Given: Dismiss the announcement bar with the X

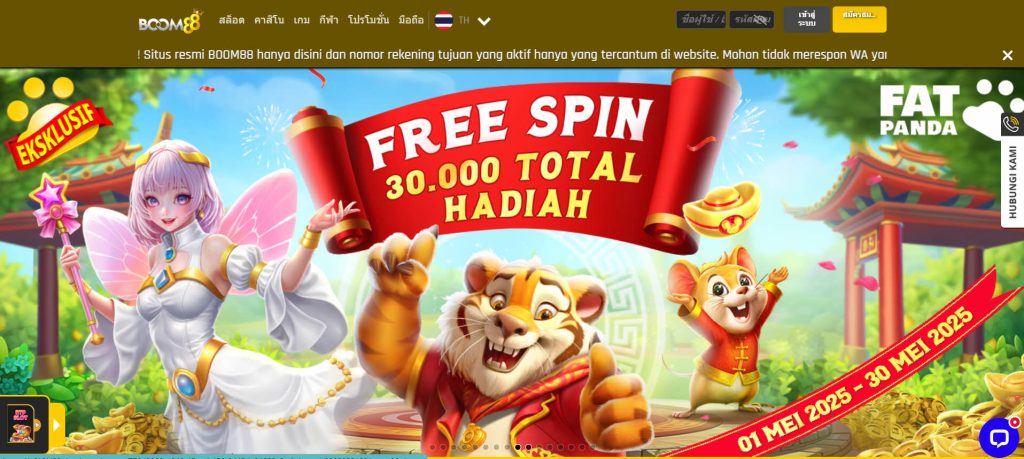Looking at the screenshot, I should [1007, 55].
